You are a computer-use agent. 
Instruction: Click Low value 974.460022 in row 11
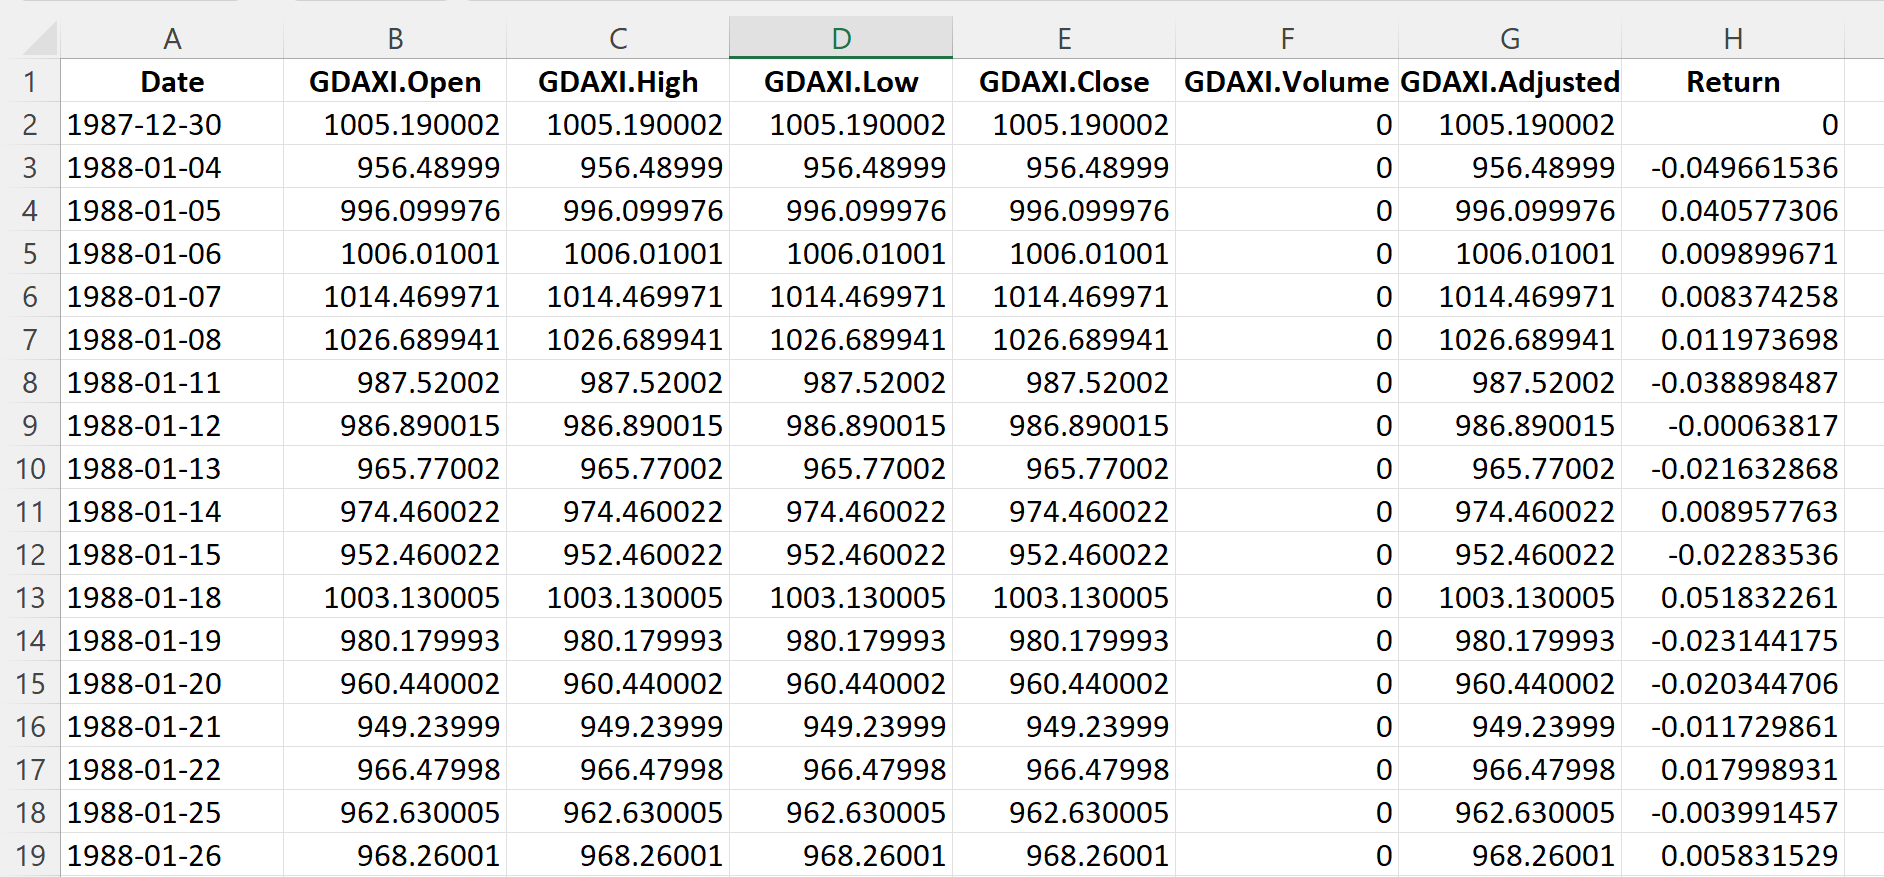841,511
